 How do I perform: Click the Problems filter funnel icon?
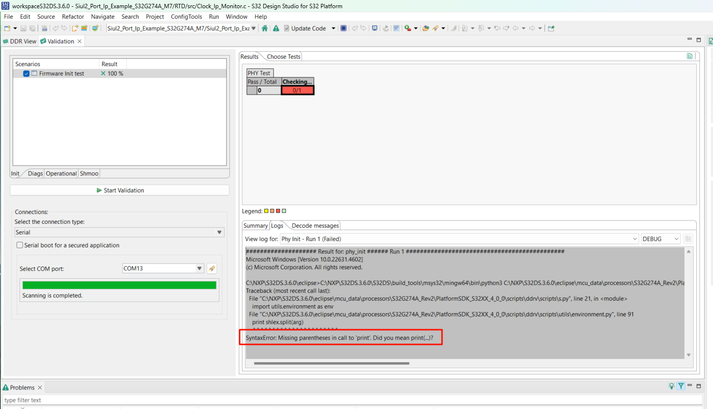[x=681, y=386]
